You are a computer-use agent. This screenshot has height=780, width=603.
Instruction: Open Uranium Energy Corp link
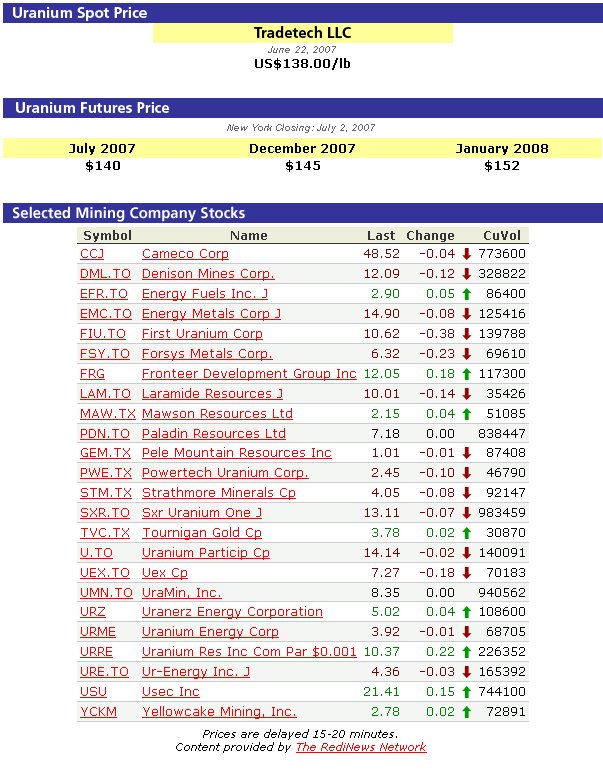(x=210, y=631)
